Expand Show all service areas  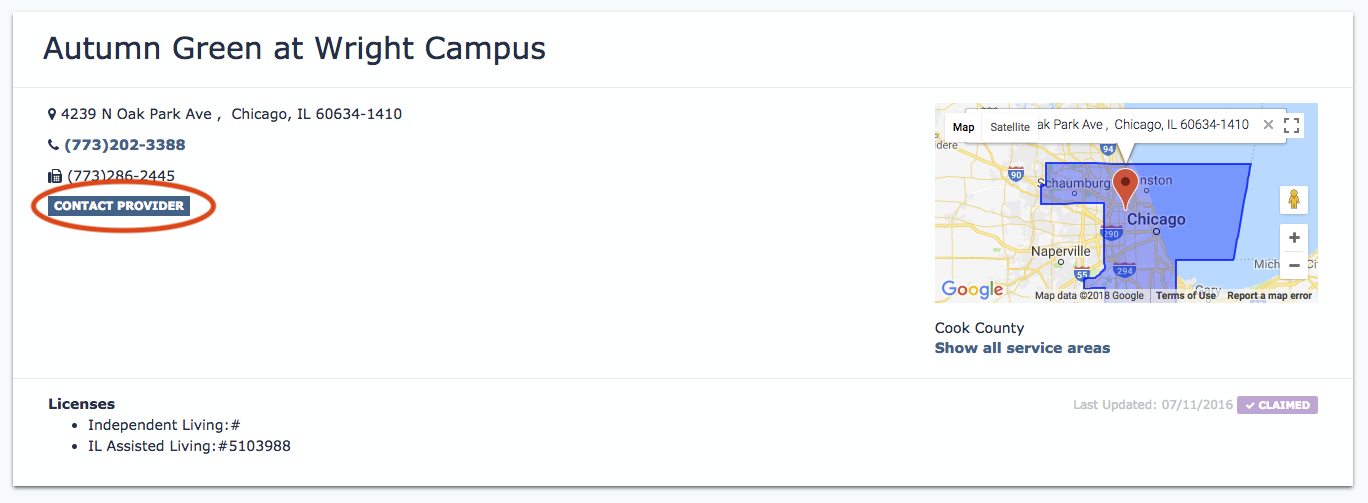[1022, 348]
